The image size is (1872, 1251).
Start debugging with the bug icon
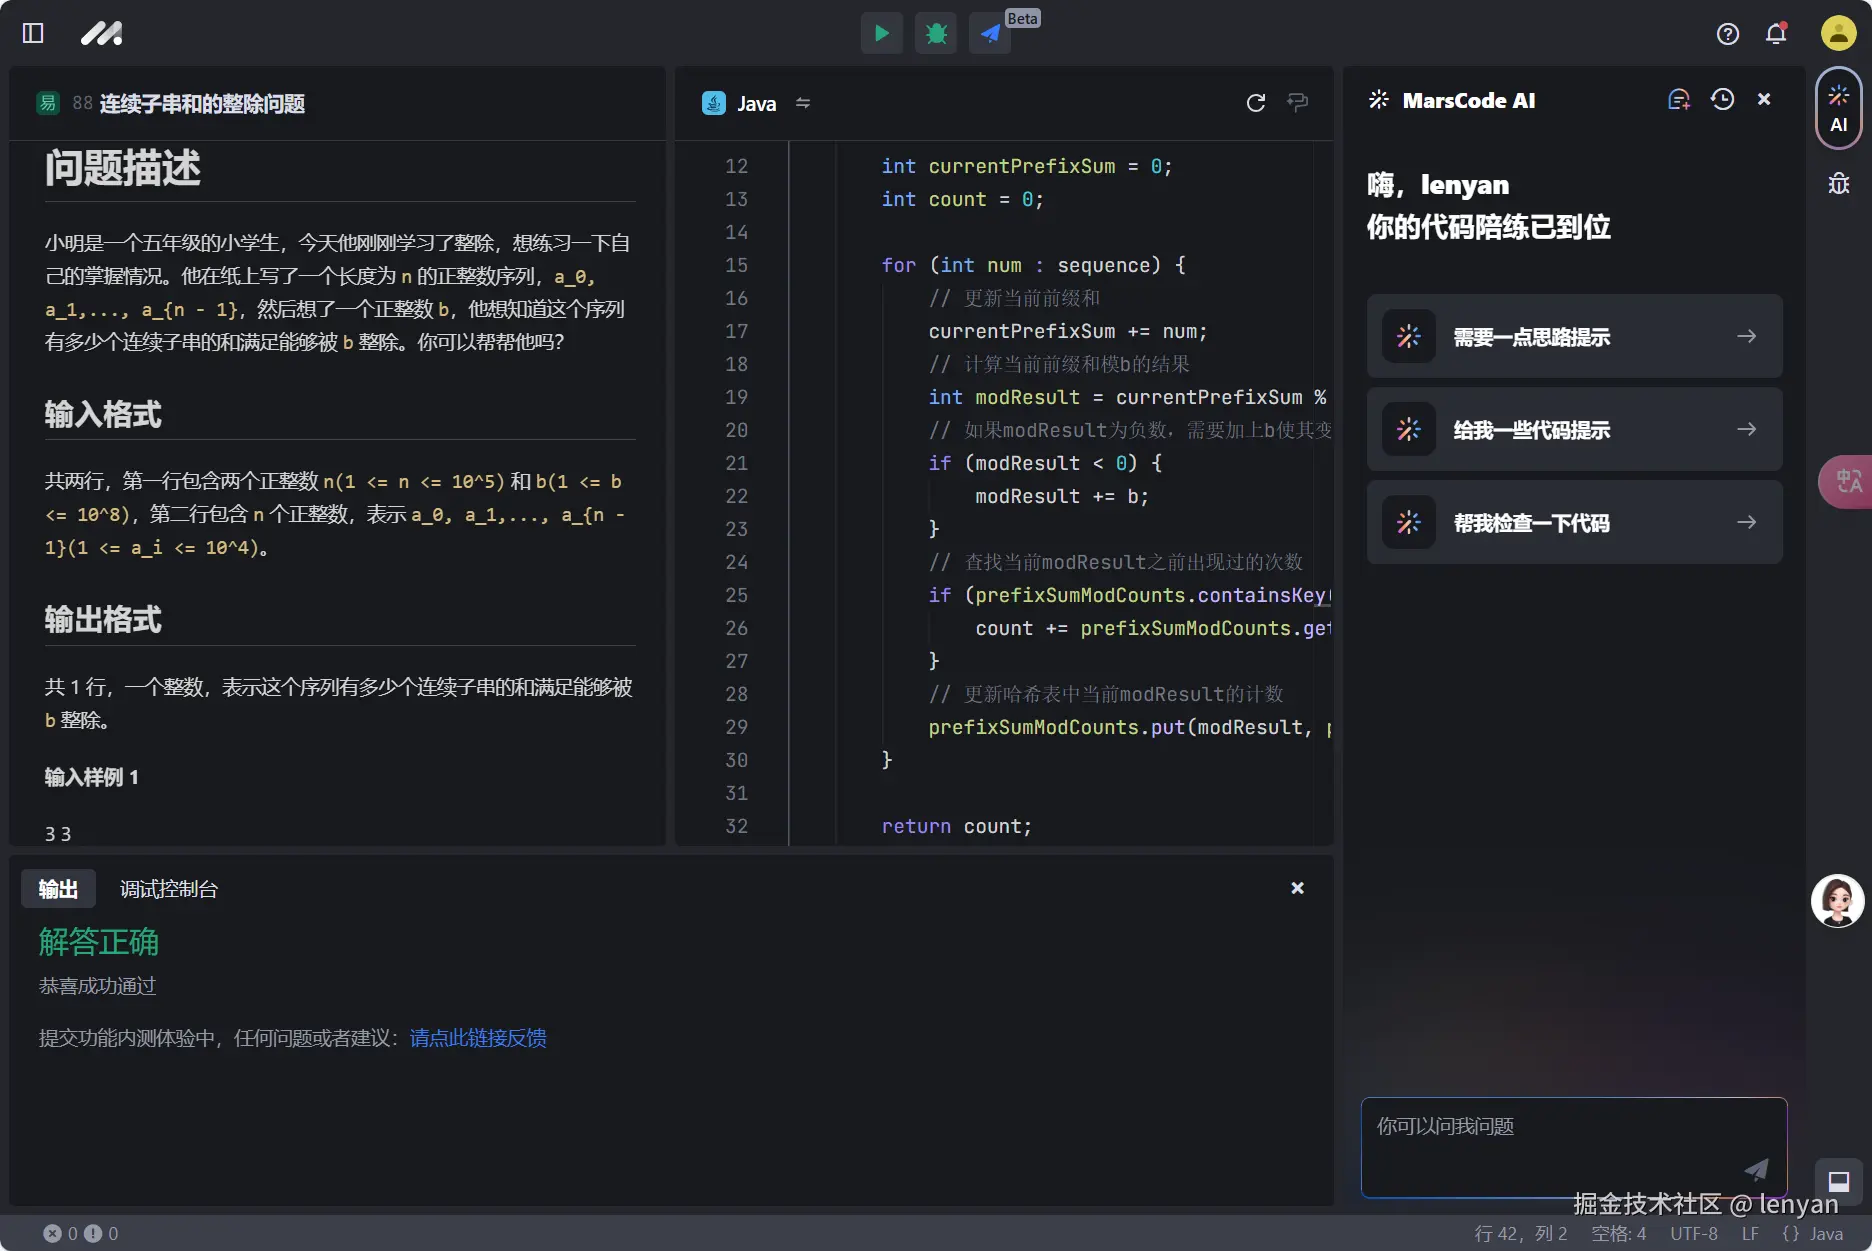point(936,33)
